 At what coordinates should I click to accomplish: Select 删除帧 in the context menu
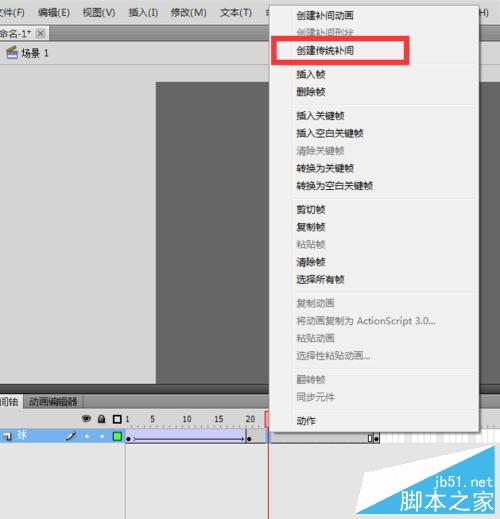click(311, 92)
